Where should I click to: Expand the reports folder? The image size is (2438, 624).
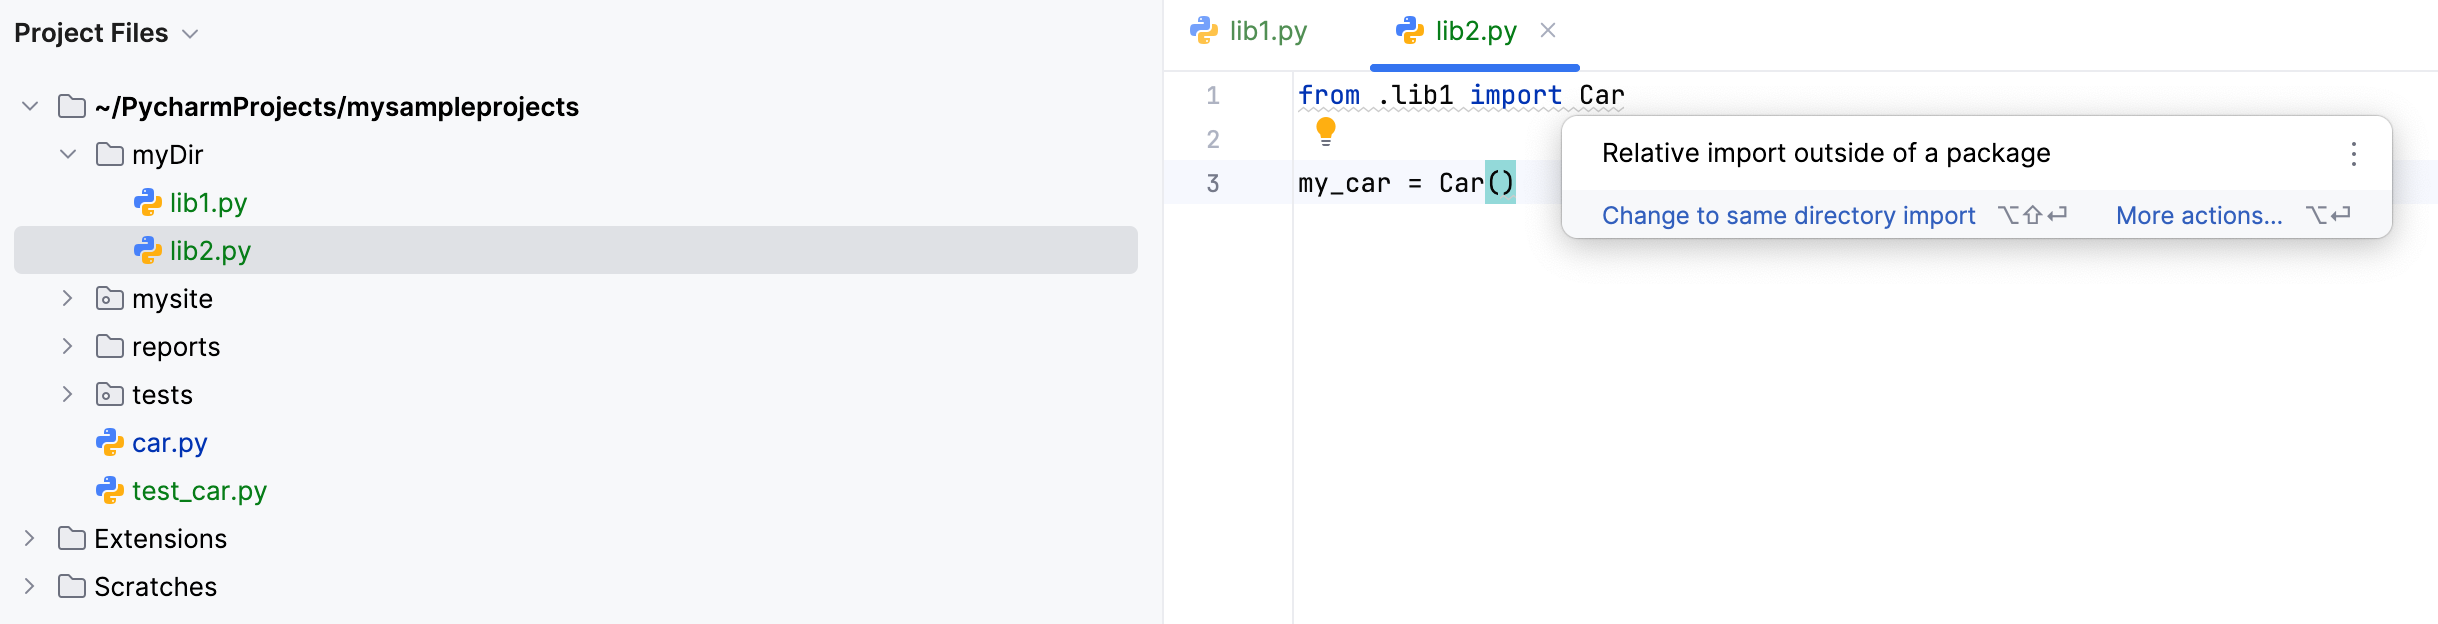click(x=68, y=346)
